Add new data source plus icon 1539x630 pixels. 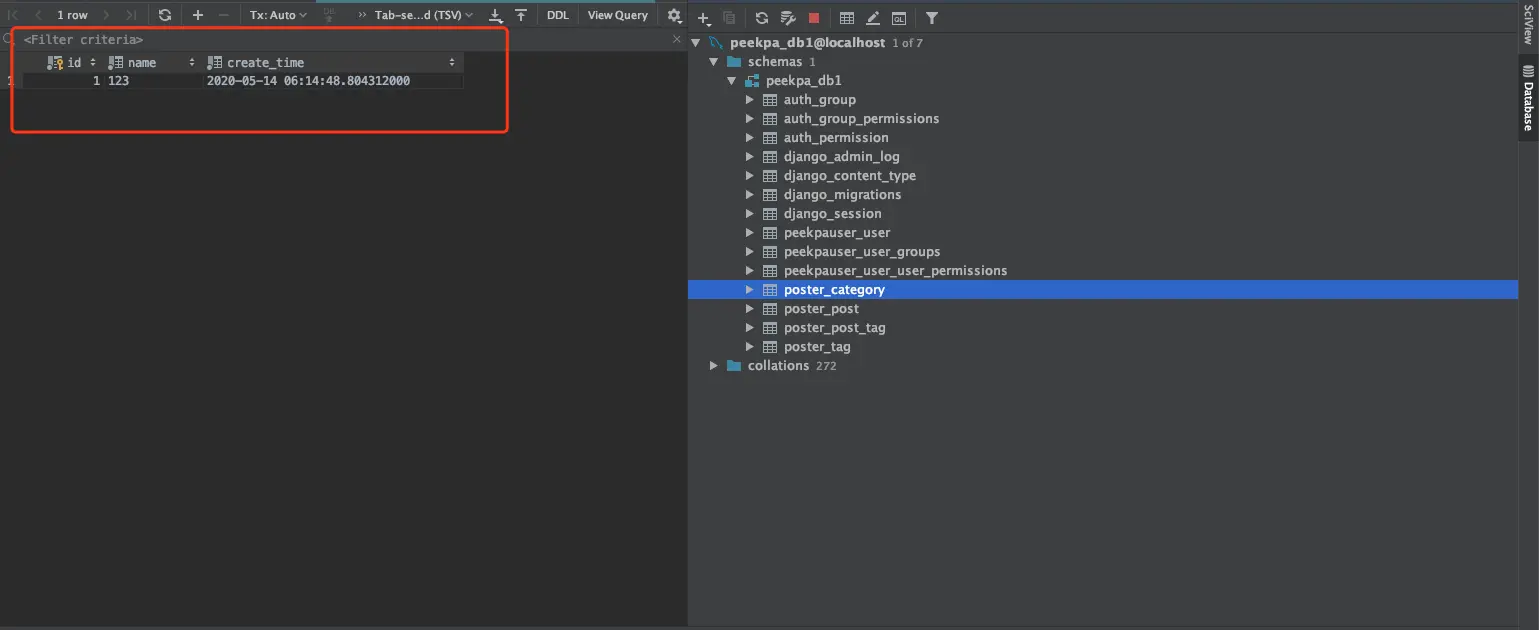[705, 18]
